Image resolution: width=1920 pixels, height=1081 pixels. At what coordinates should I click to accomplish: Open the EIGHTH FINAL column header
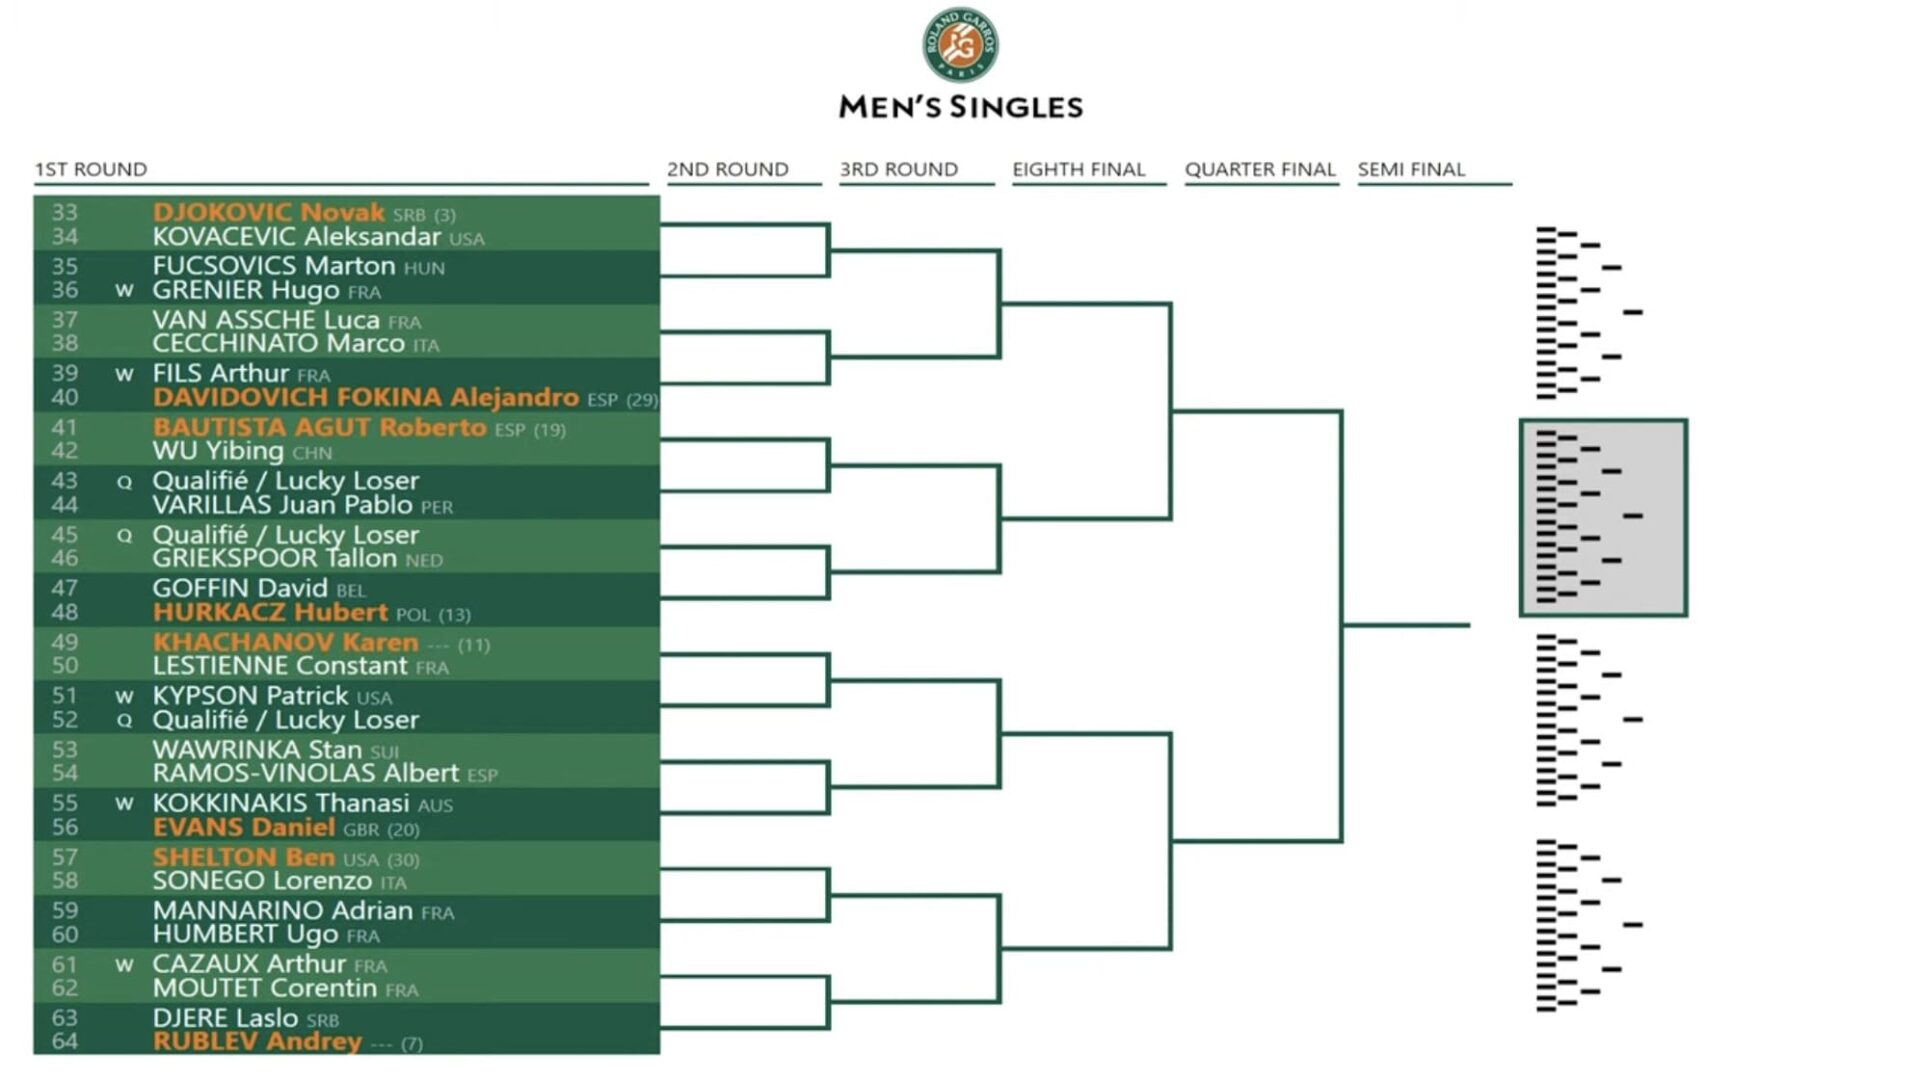click(x=1078, y=169)
